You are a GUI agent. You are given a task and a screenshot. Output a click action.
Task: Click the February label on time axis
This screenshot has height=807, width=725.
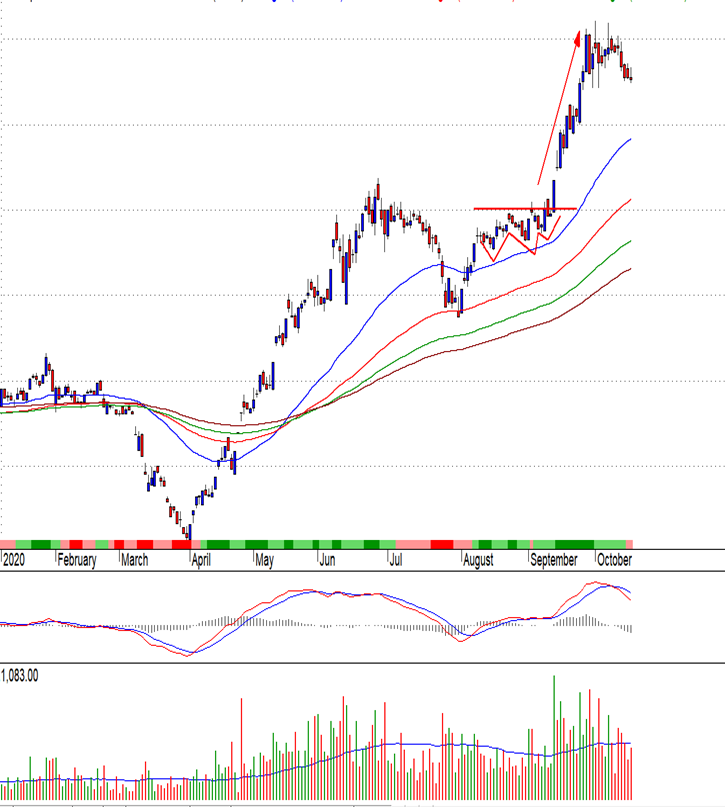pyautogui.click(x=77, y=560)
